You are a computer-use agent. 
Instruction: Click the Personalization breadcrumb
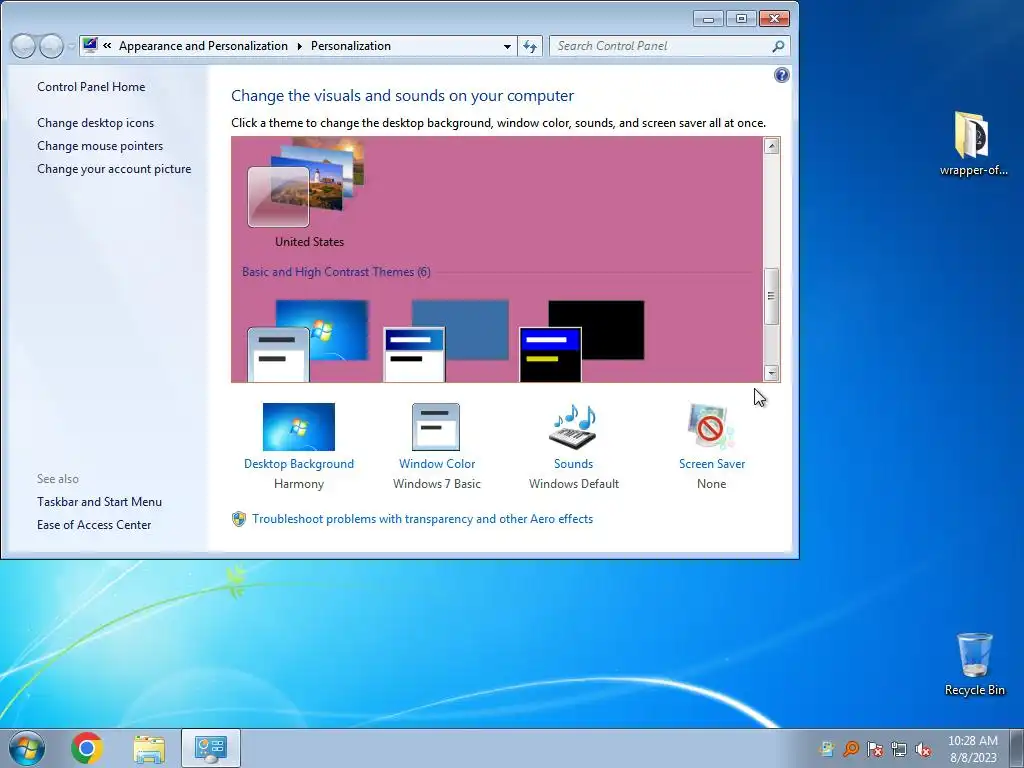351,46
